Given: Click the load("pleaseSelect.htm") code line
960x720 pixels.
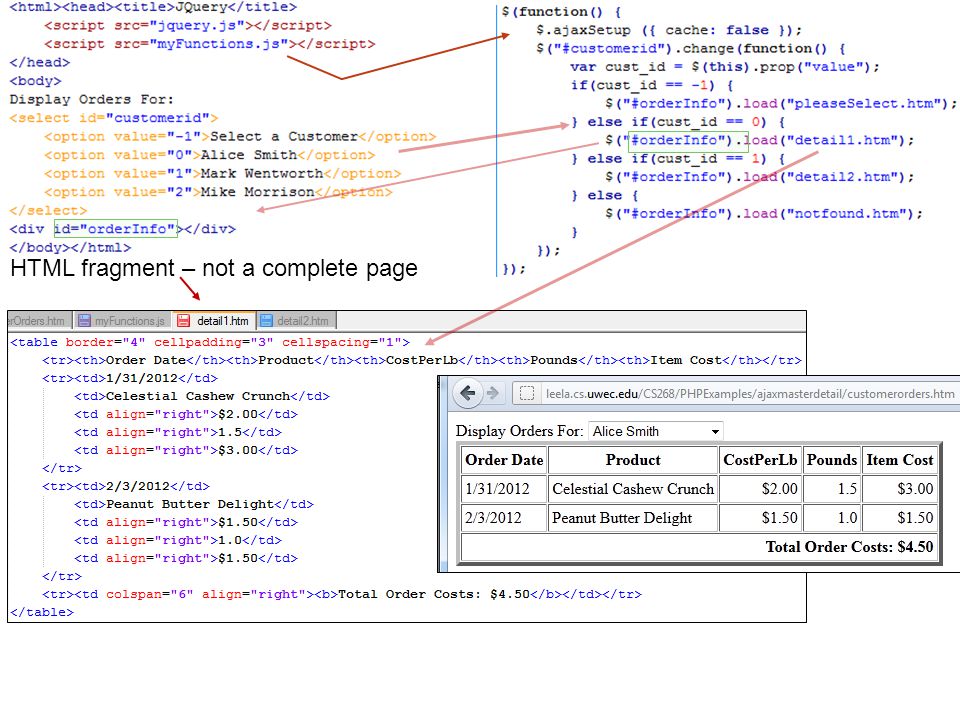Looking at the screenshot, I should [x=781, y=103].
